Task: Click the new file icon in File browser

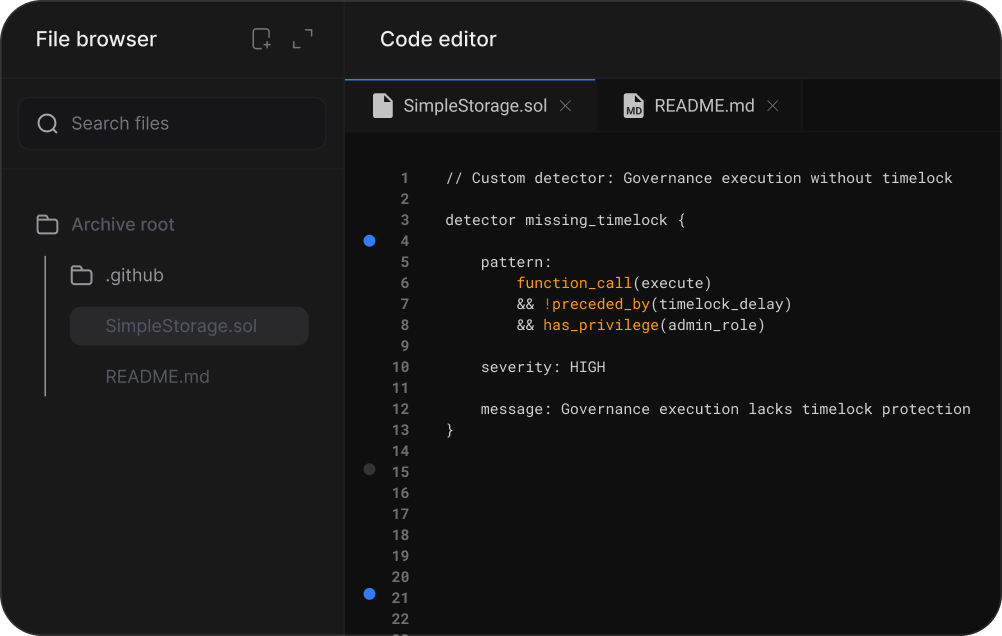Action: [x=261, y=39]
